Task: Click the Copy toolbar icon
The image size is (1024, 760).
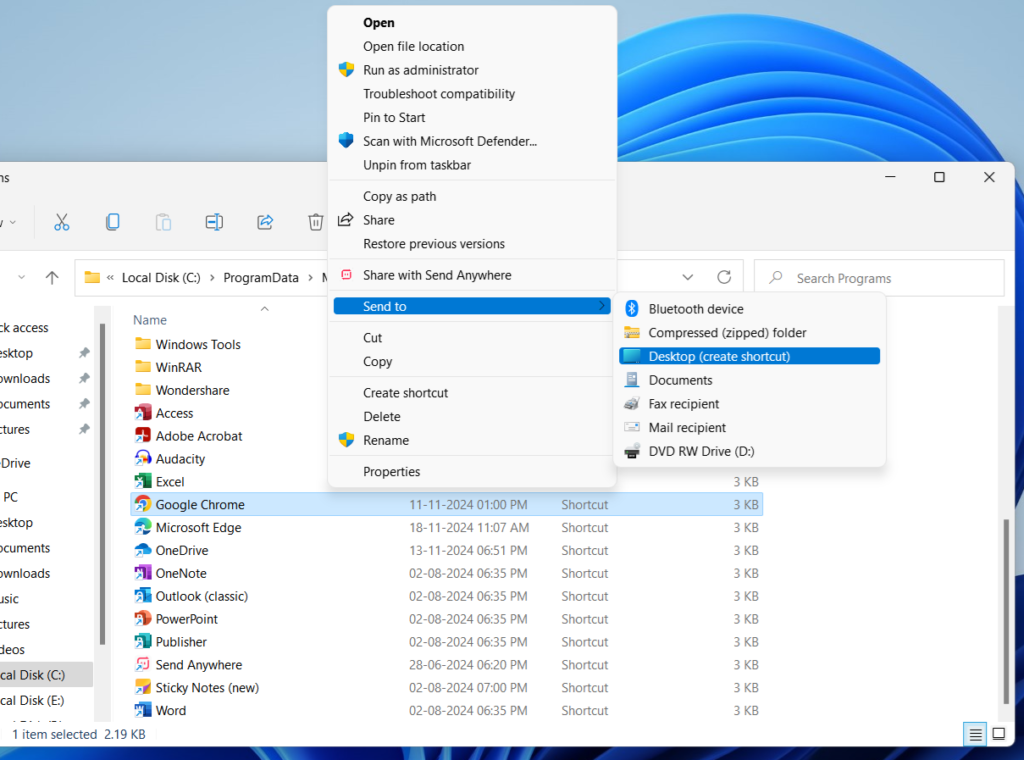Action: (112, 222)
